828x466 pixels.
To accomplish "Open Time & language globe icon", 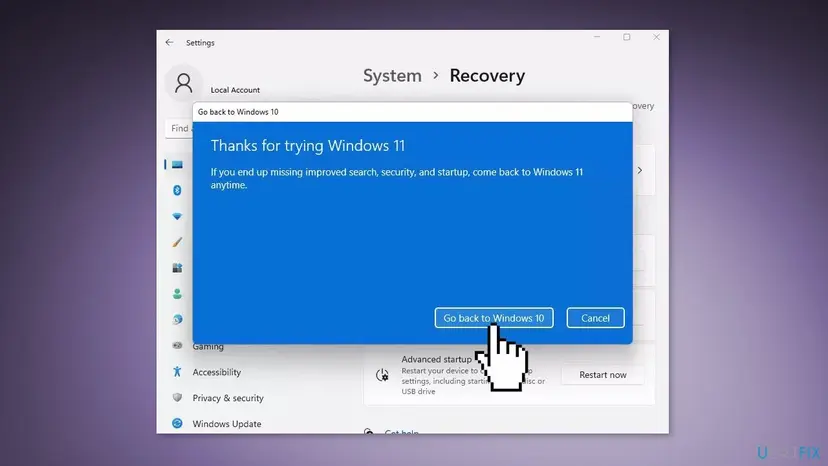I will click(x=177, y=320).
